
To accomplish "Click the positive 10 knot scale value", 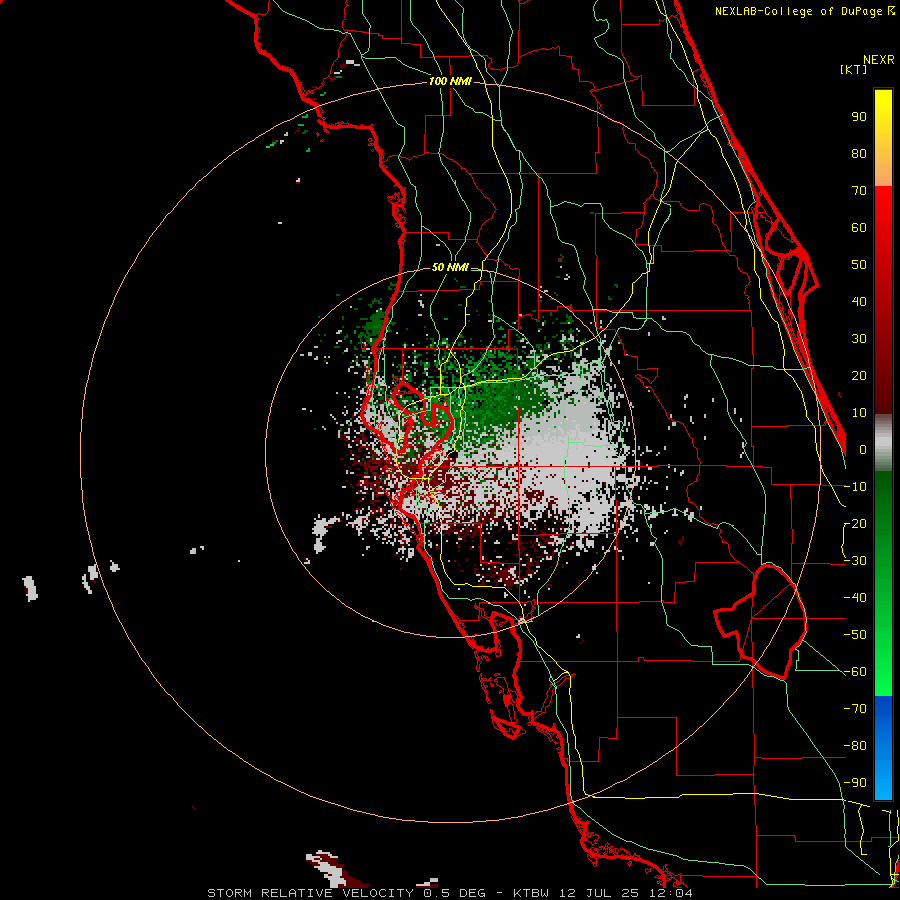I will coord(859,413).
